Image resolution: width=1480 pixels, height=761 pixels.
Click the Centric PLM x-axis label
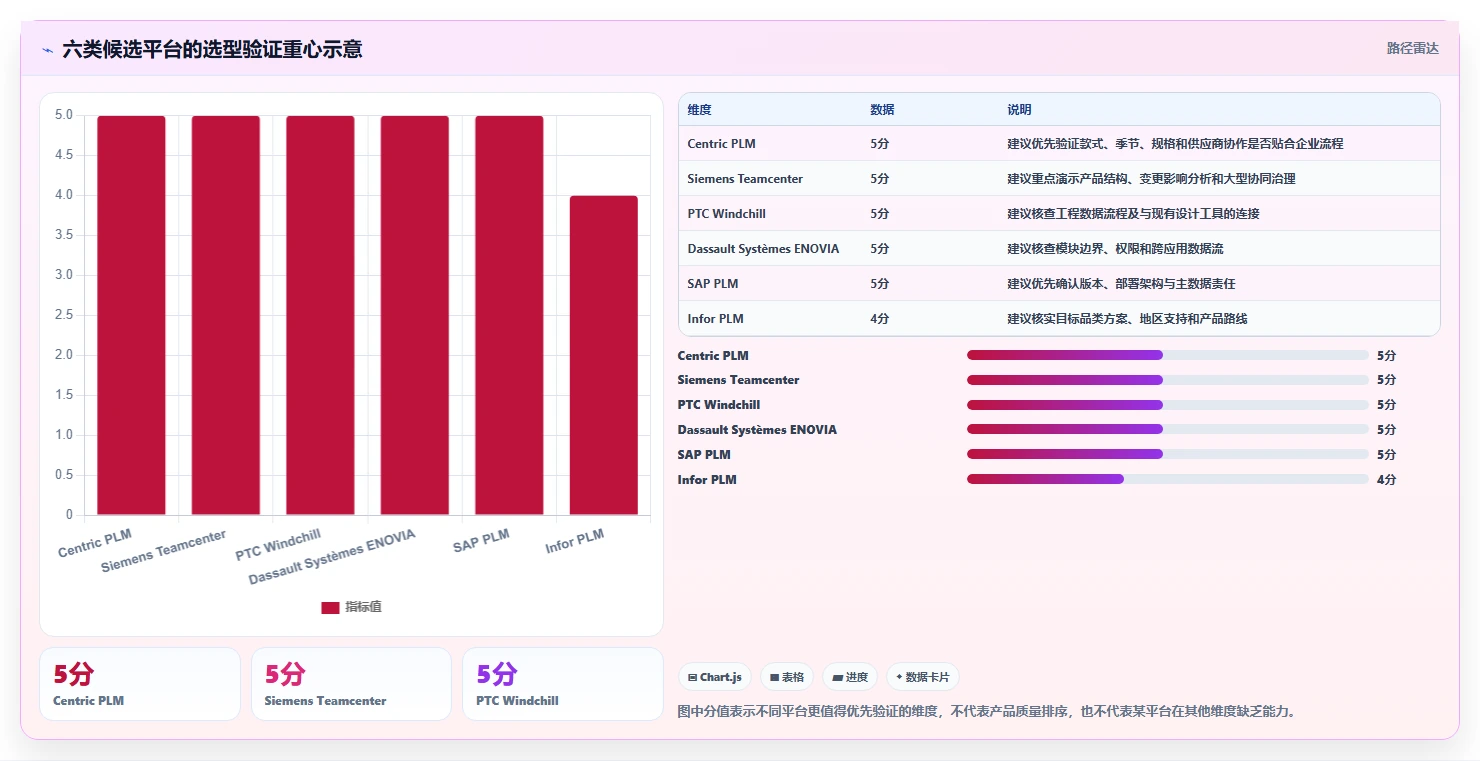[95, 543]
